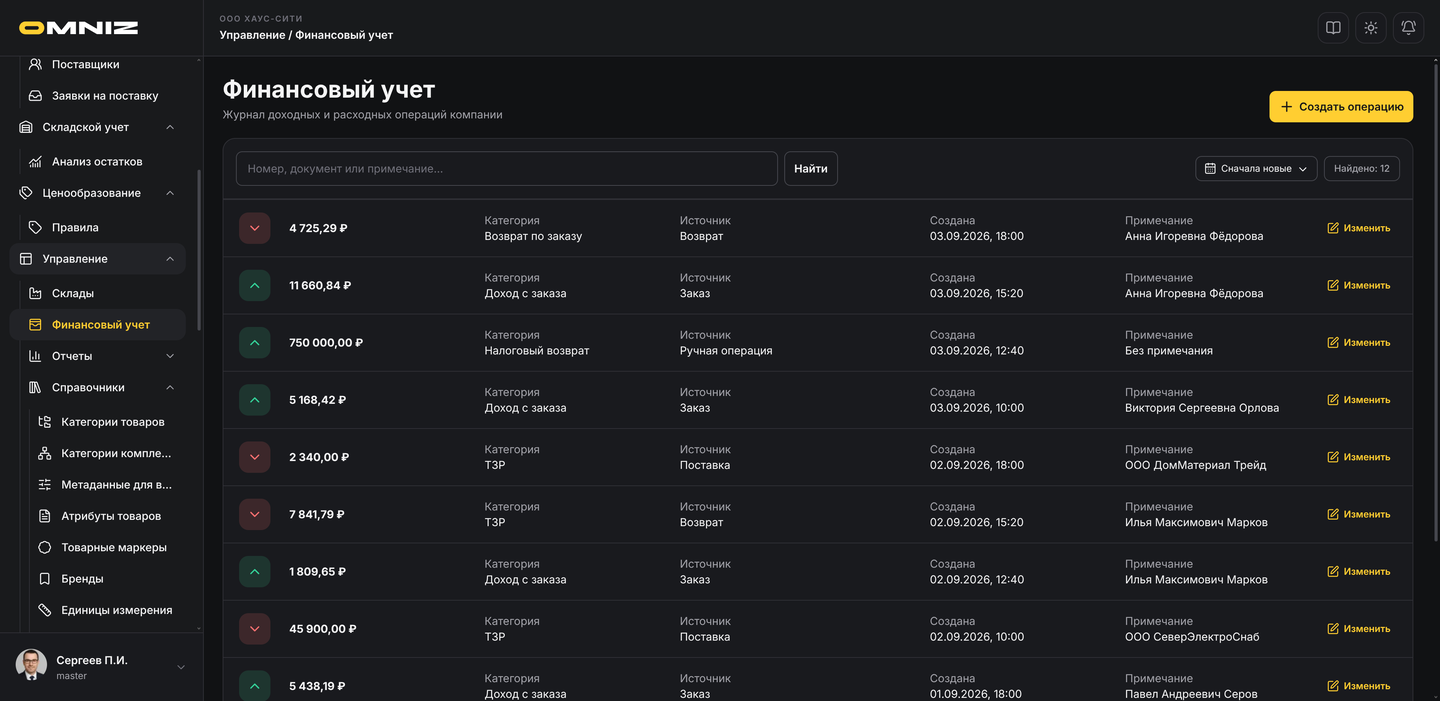Click green income arrow icon for 750 000,00 ₽
This screenshot has height=701, width=1440.
pyautogui.click(x=255, y=342)
